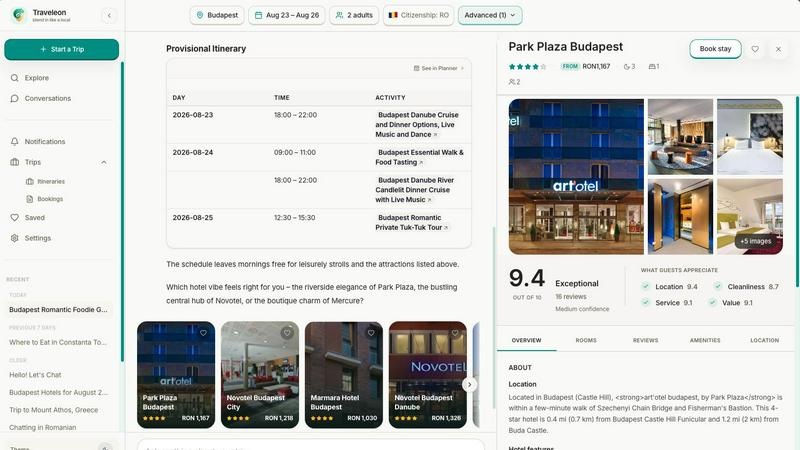Save Park Plaza Budapest with header heart
The width and height of the screenshot is (800, 450).
[755, 49]
